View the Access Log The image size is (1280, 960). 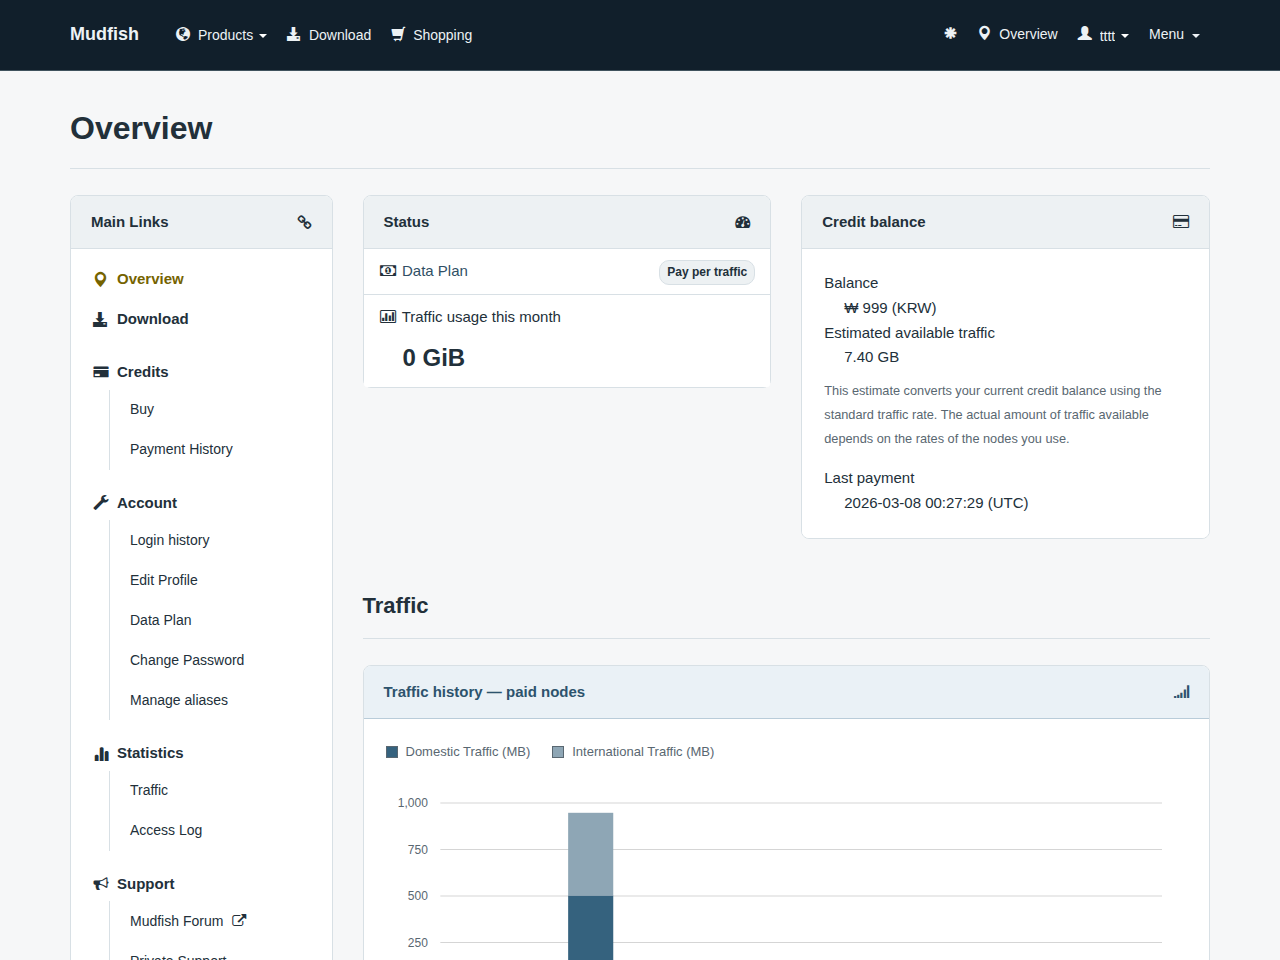[166, 830]
